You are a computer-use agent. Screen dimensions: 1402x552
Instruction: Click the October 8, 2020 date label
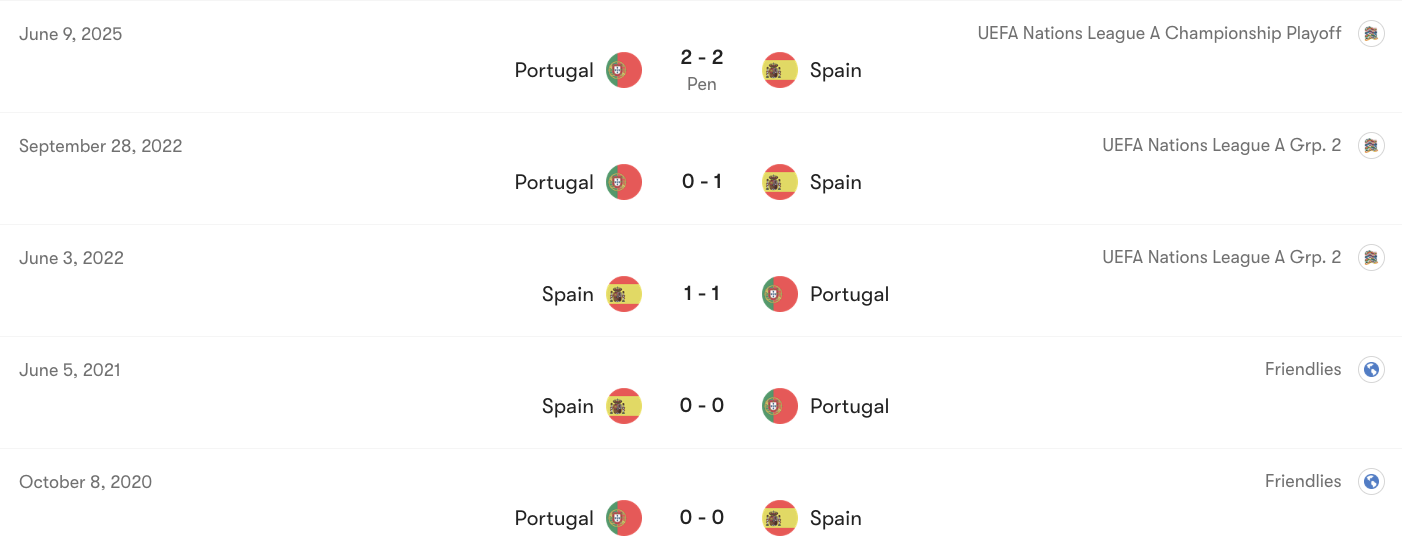click(x=86, y=482)
